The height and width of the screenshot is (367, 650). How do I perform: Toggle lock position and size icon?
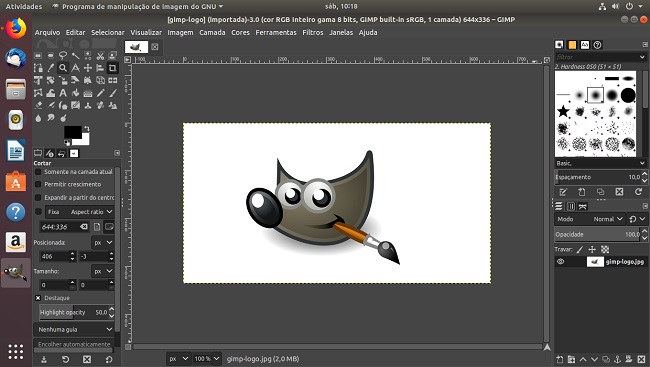coord(592,249)
